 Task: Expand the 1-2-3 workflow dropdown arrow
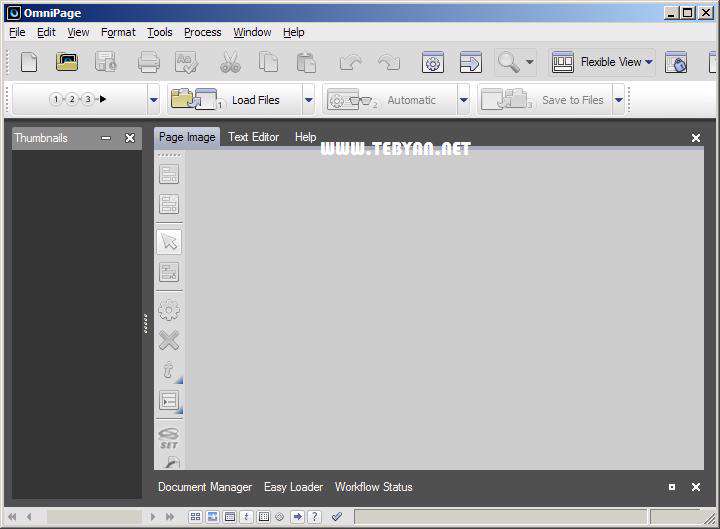(x=153, y=100)
